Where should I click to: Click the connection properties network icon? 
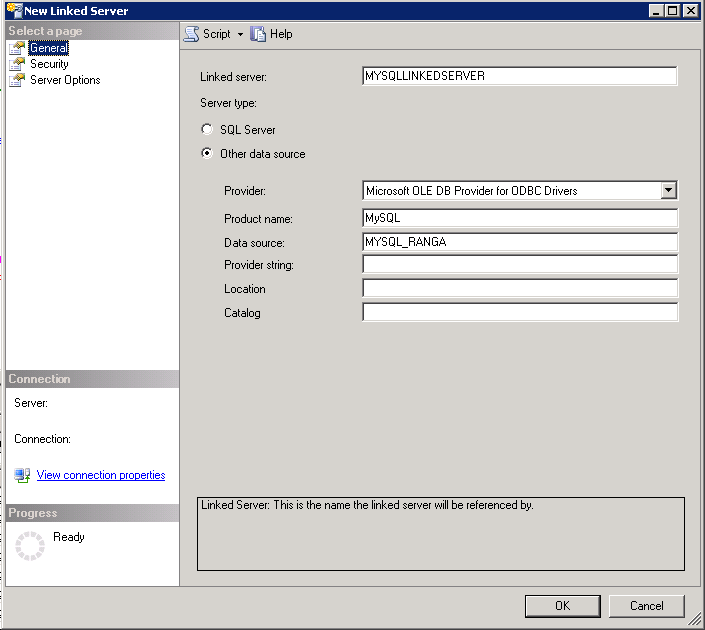pos(22,476)
